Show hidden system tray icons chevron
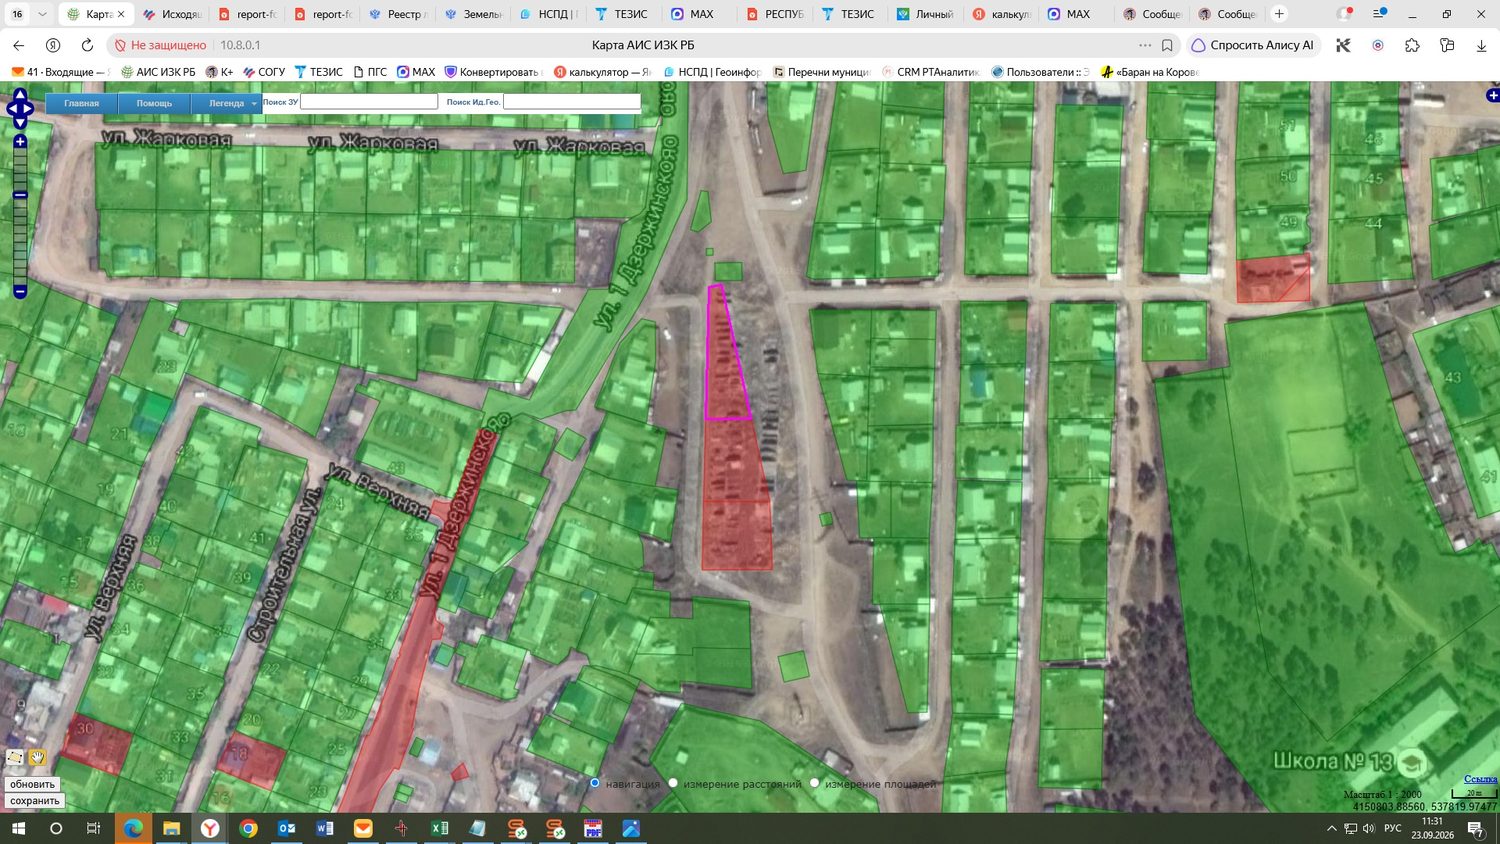Screen dimensions: 1500x844 coord(1331,828)
